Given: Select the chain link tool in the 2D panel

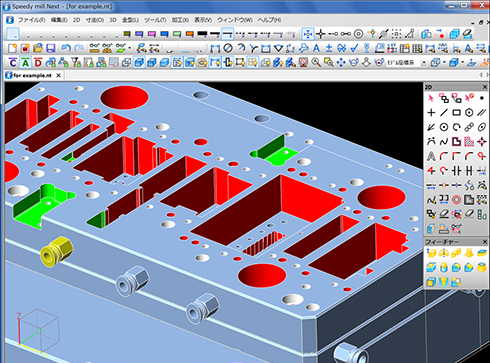Looking at the screenshot, I should click(x=469, y=127).
